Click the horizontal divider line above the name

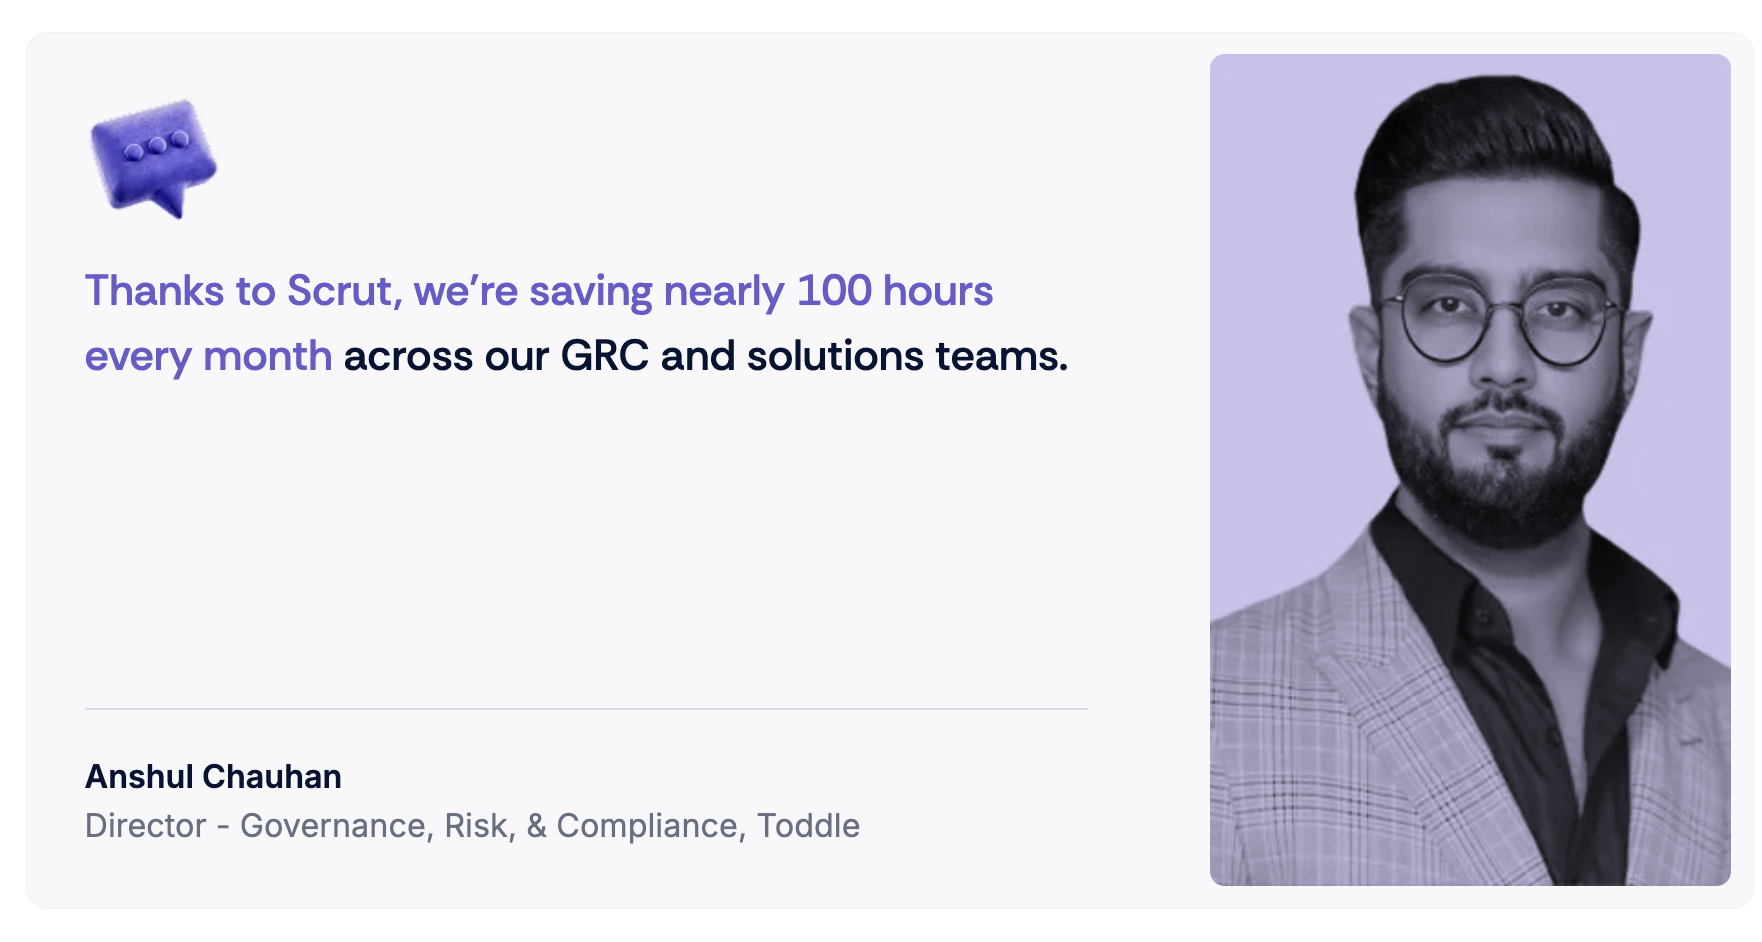[586, 709]
